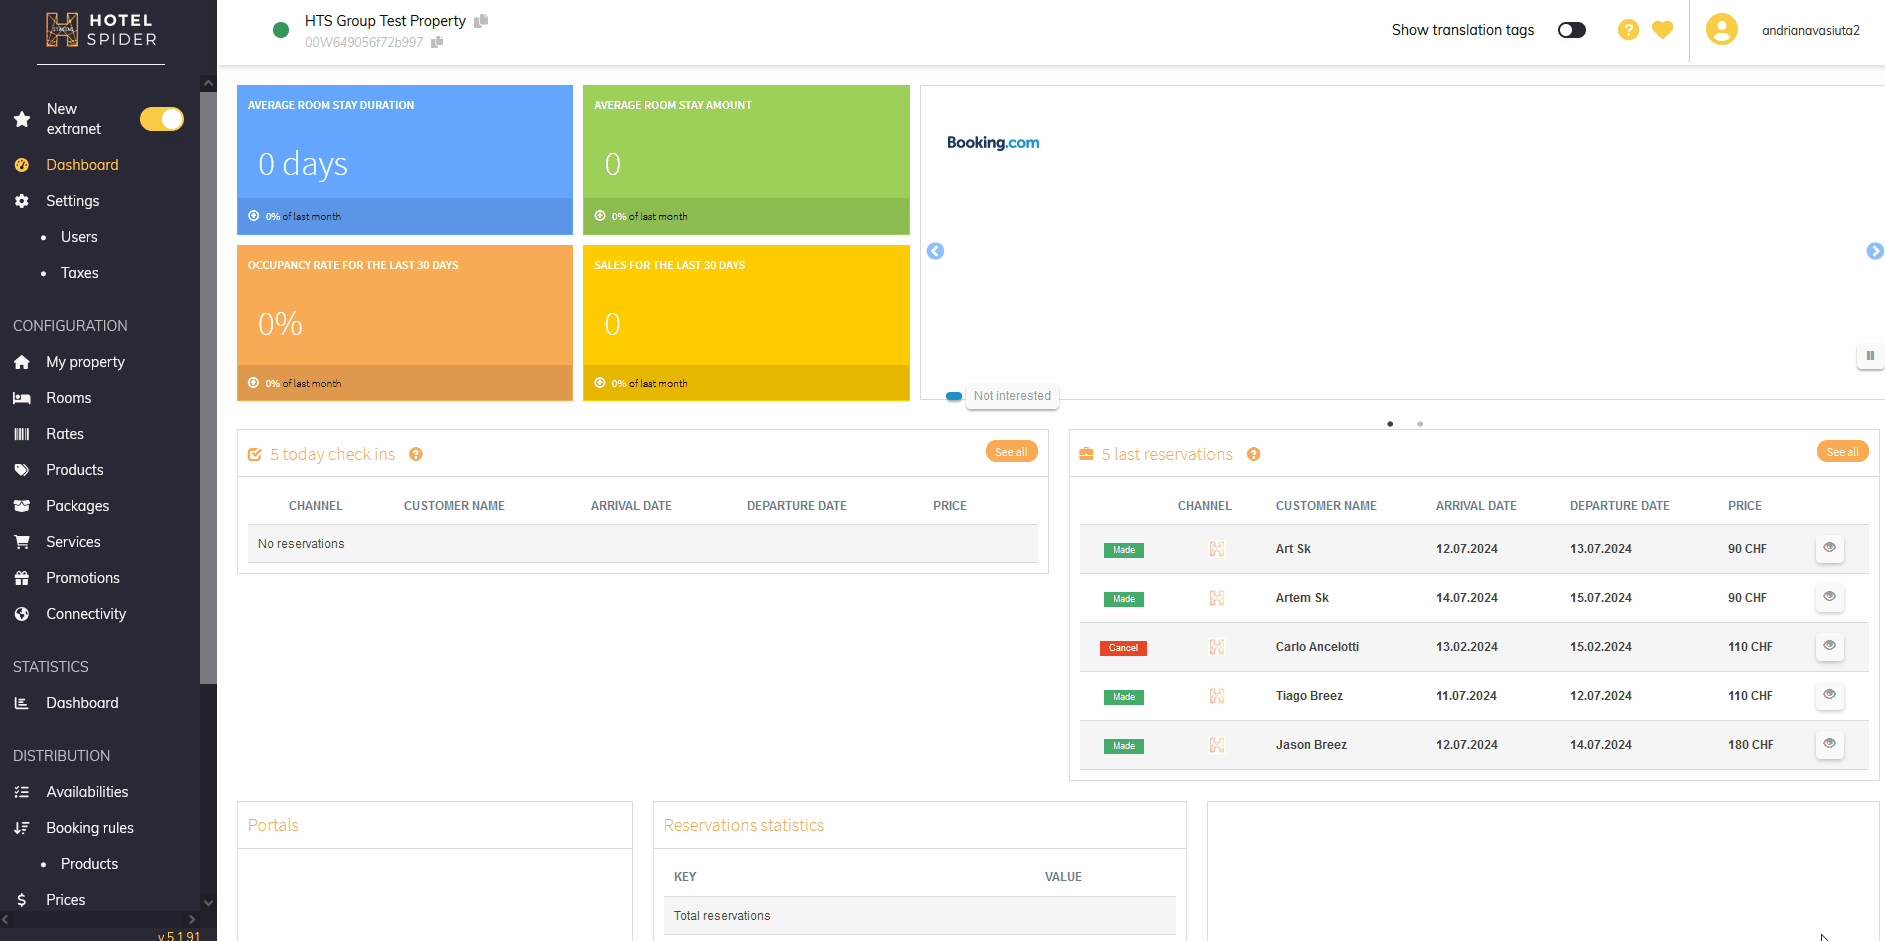Viewport: 1885px width, 941px height.
Task: Open the user profile avatar icon
Action: pyautogui.click(x=1721, y=30)
